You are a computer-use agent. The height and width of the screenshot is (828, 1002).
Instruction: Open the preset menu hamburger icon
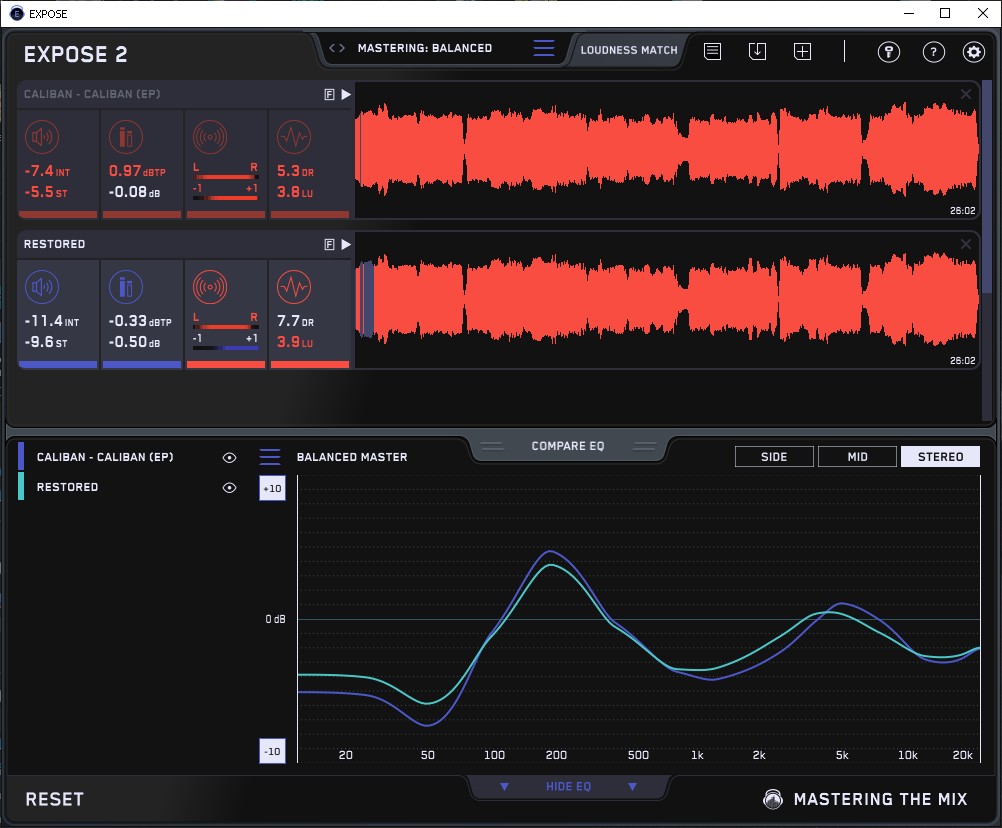pos(544,48)
